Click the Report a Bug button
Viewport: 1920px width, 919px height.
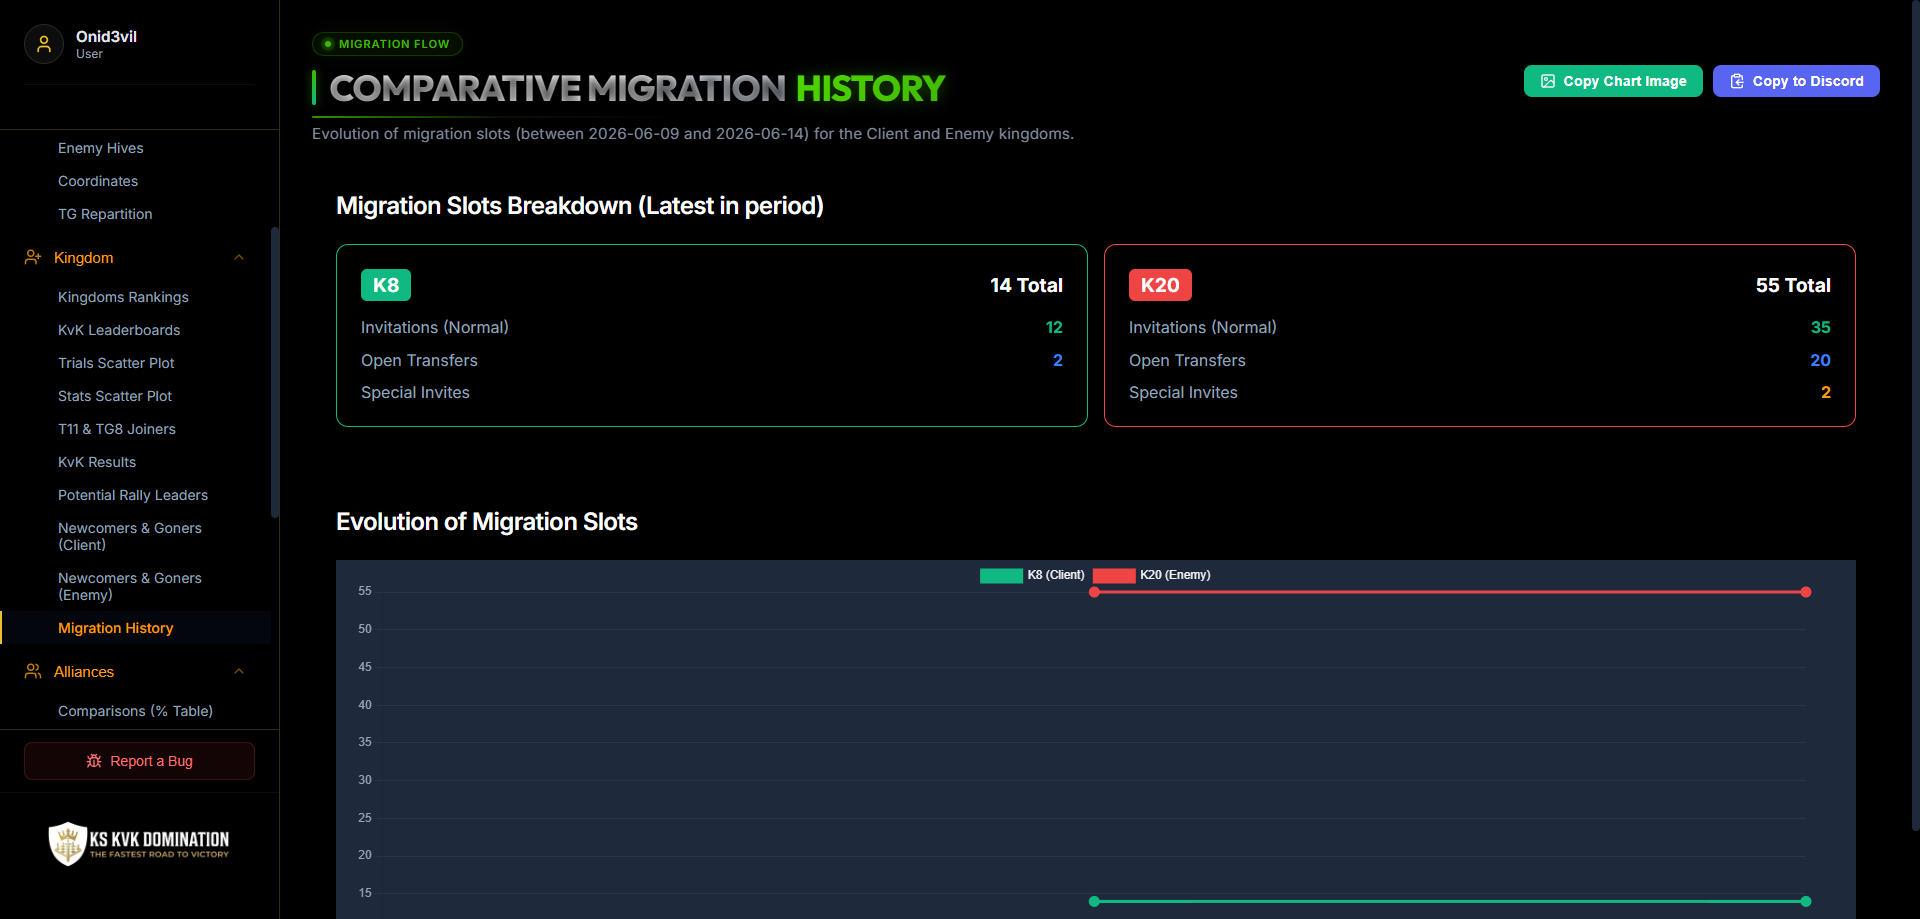pos(139,761)
